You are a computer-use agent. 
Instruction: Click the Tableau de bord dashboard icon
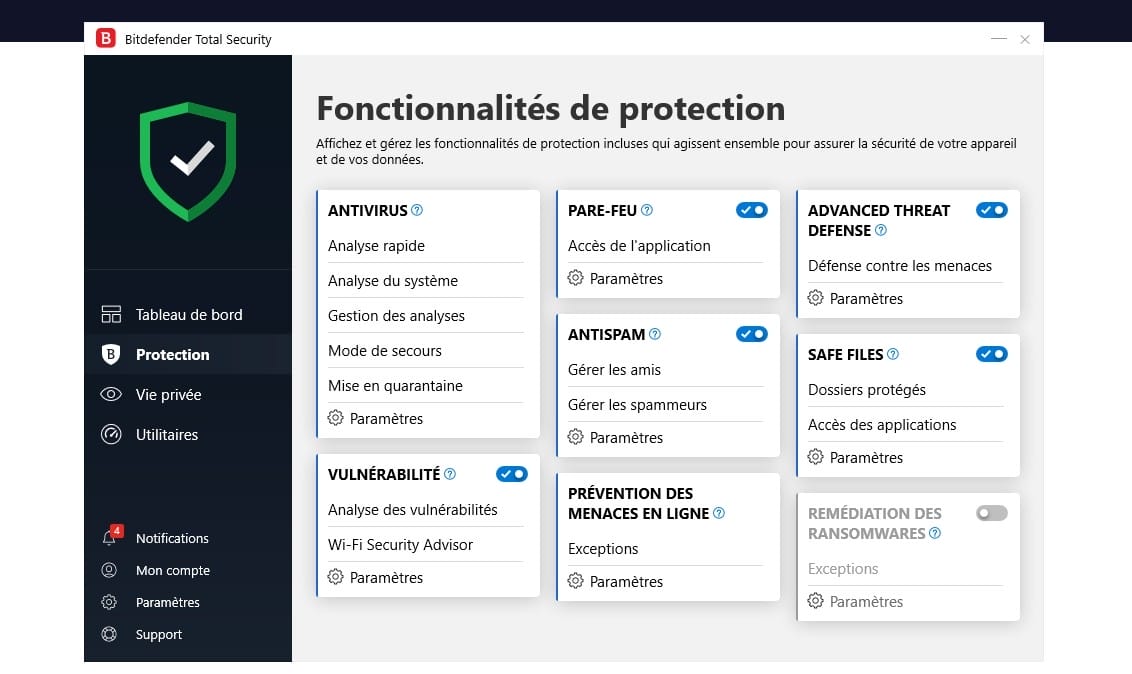pos(111,314)
